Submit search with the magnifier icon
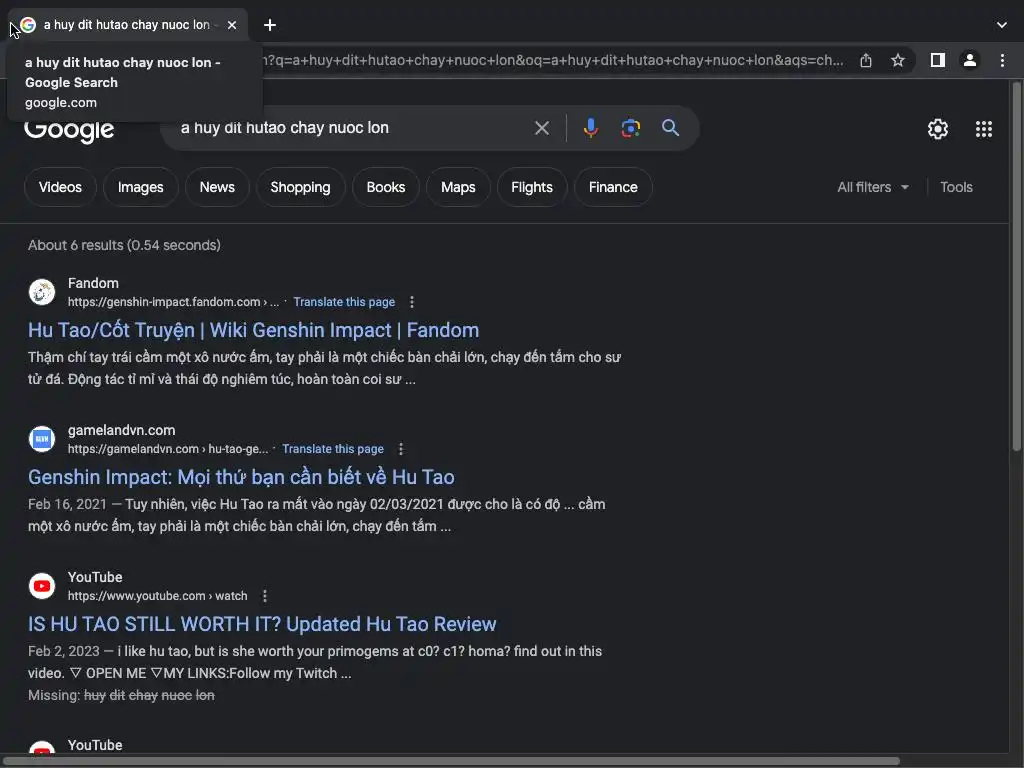Viewport: 1024px width, 768px height. 671,128
